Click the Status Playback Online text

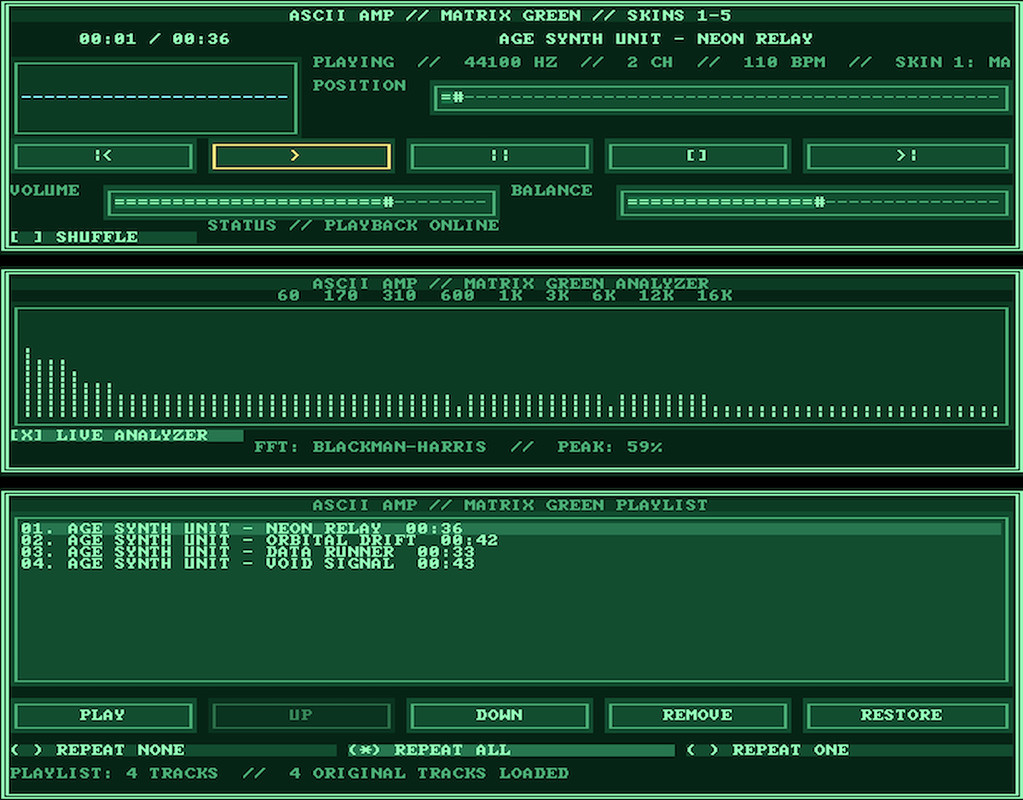[353, 226]
